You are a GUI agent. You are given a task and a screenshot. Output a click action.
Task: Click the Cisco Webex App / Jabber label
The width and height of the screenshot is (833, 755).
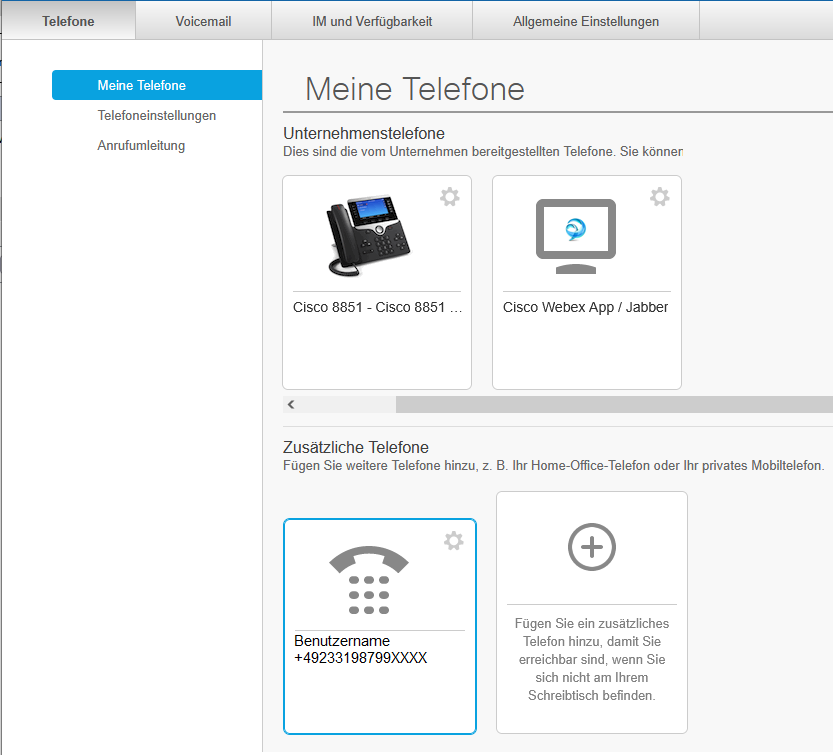(586, 307)
